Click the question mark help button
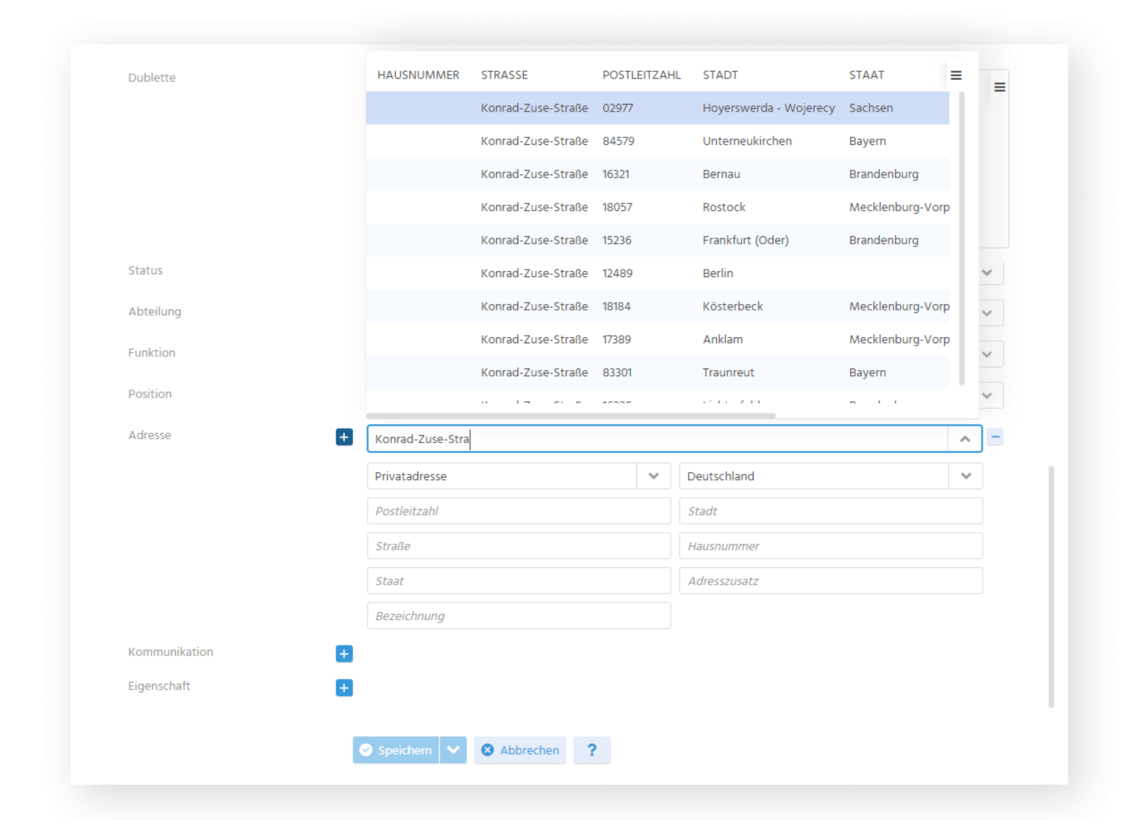The height and width of the screenshot is (820, 1140). click(592, 750)
